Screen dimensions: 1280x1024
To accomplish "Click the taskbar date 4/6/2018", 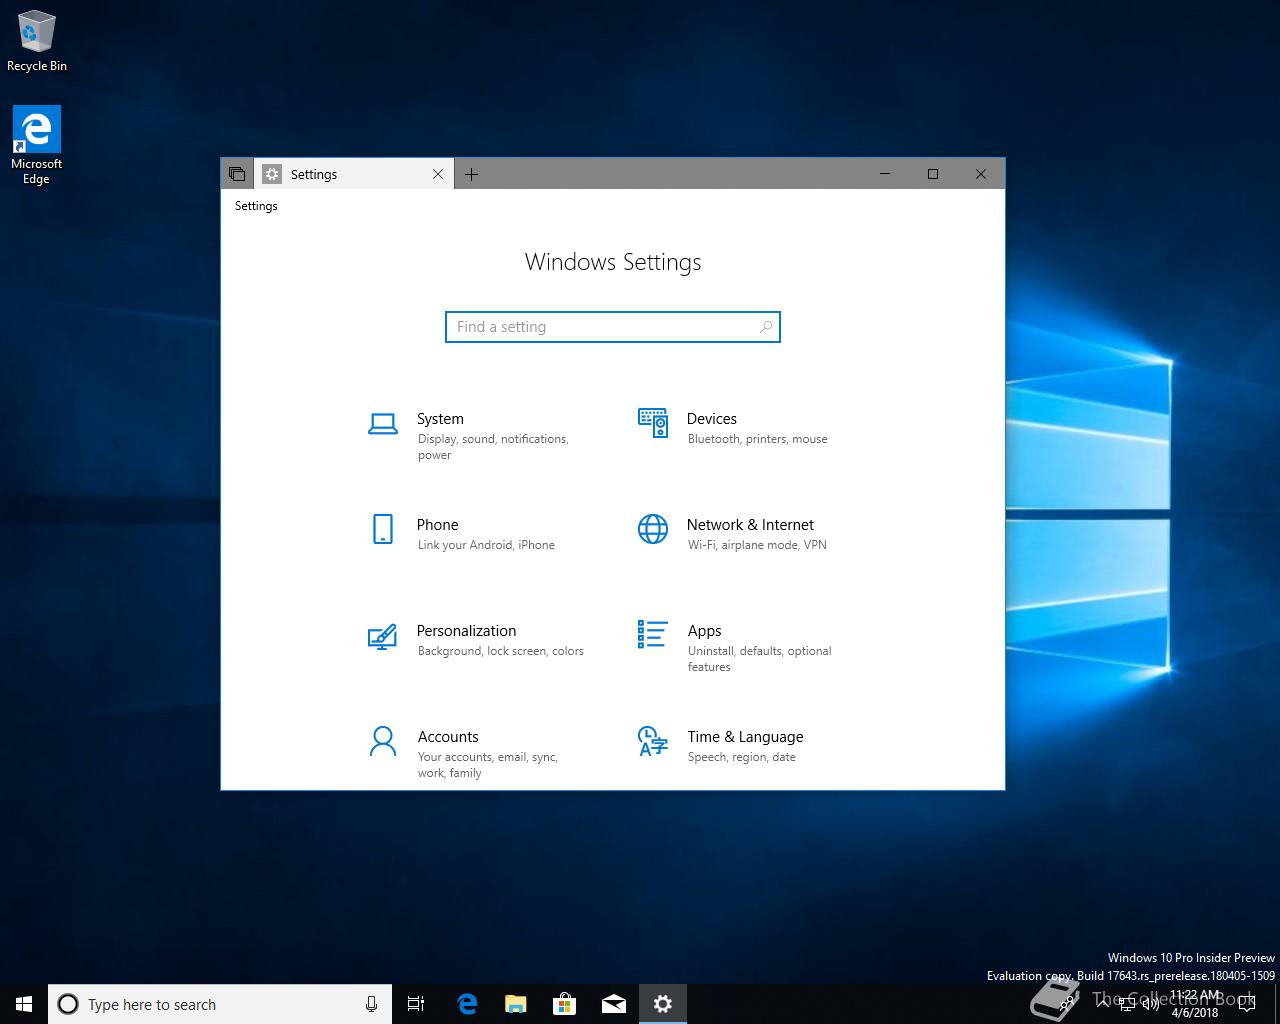I will click(x=1195, y=1012).
